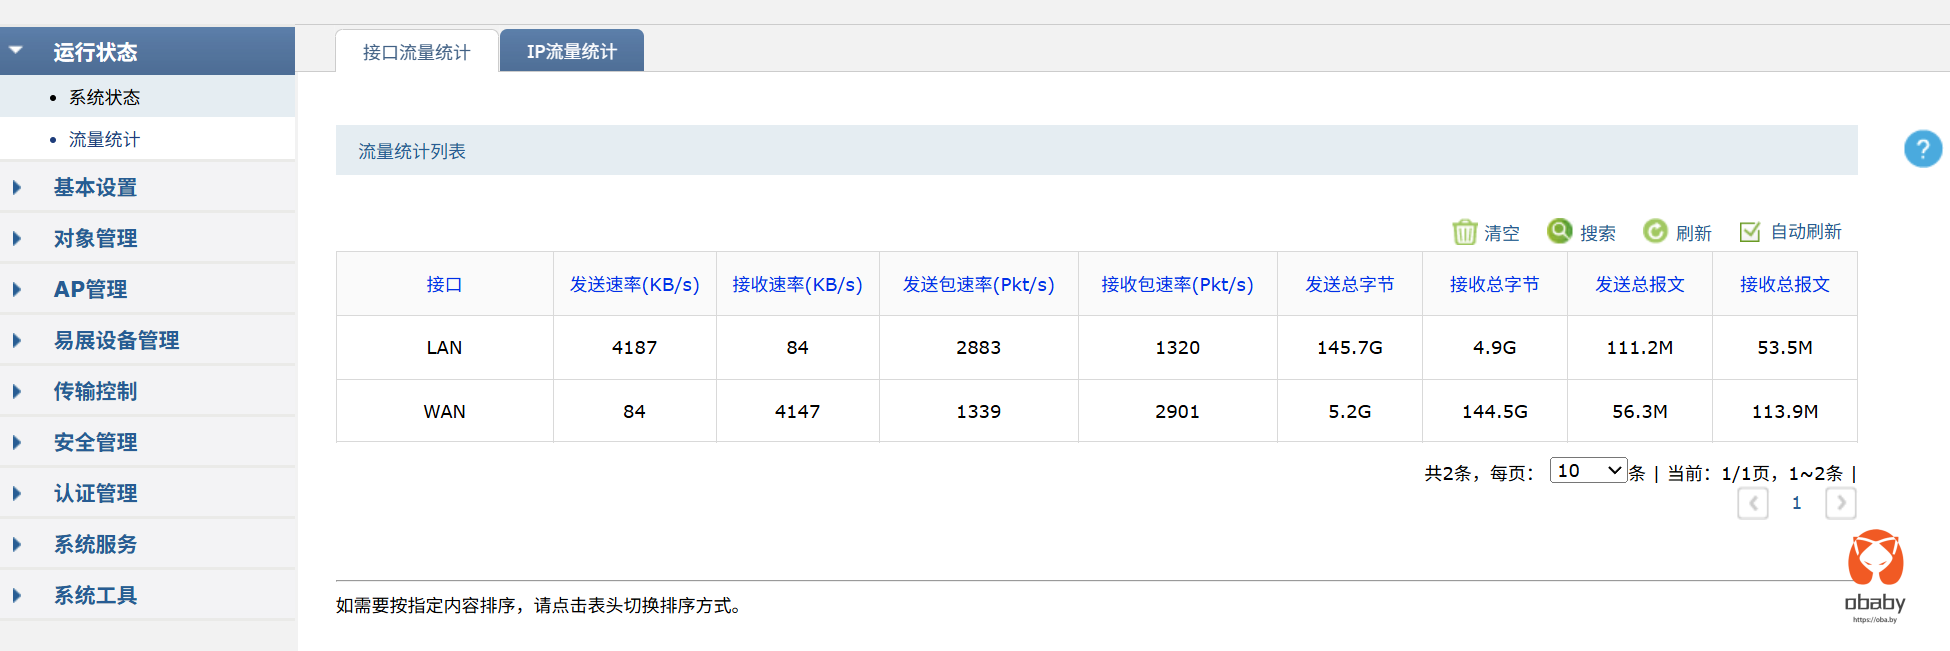
Task: Toggle the 自动刷新 checkbox
Action: (x=1750, y=232)
